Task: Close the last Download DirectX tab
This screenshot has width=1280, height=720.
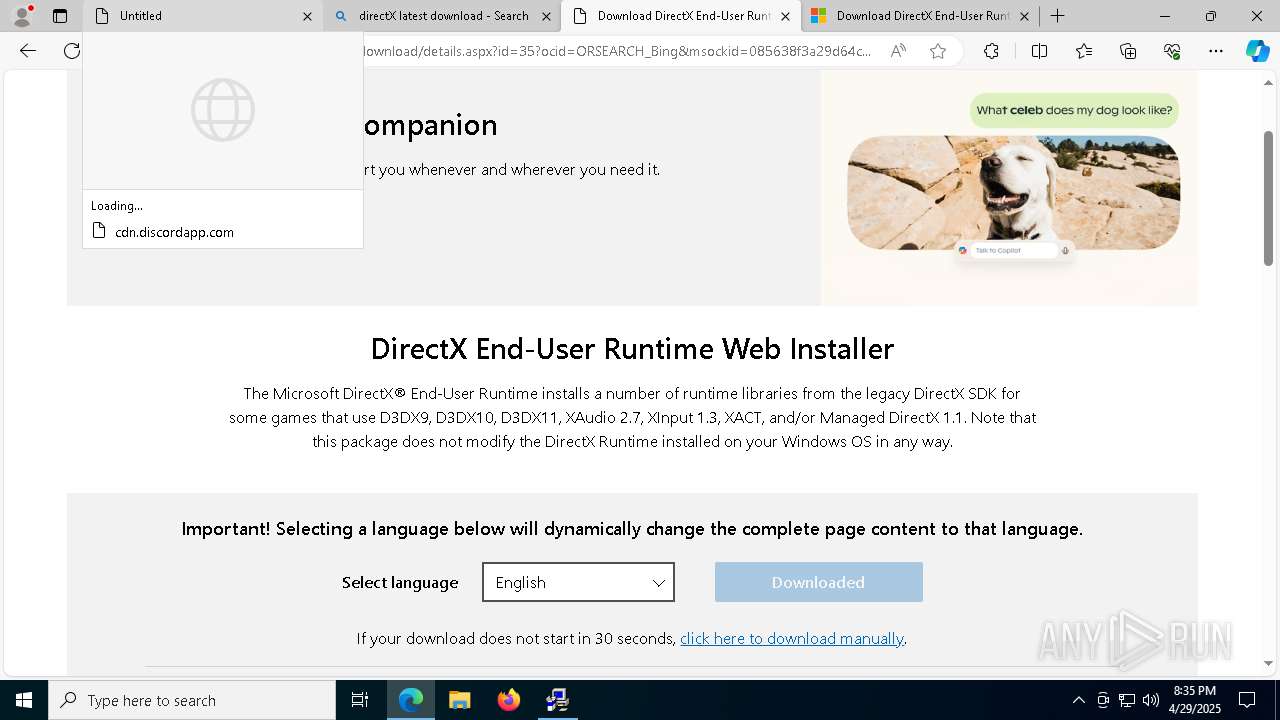Action: [1024, 16]
